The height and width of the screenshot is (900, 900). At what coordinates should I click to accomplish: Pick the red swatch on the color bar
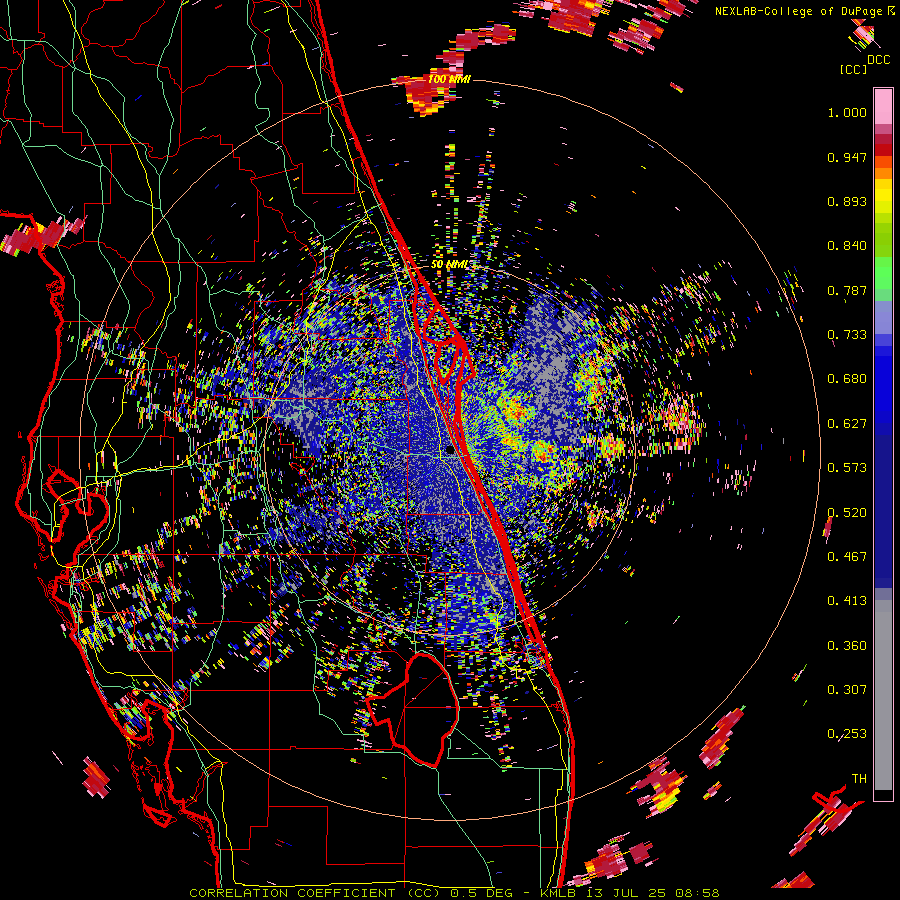click(x=883, y=150)
